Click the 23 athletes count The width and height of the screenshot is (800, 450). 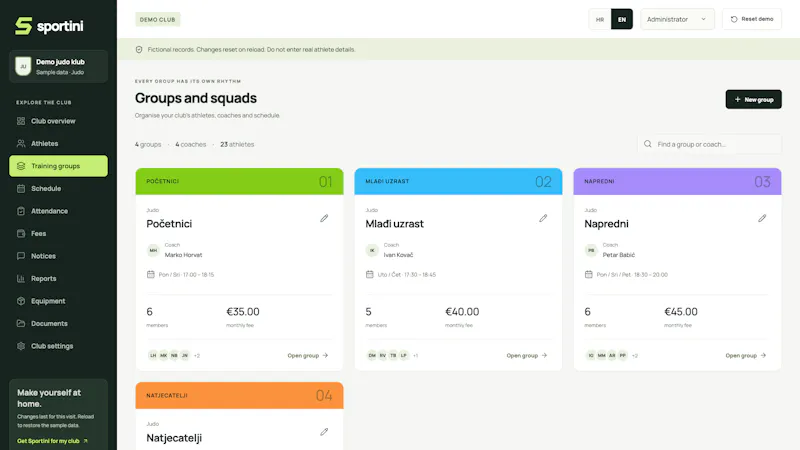[x=237, y=144]
